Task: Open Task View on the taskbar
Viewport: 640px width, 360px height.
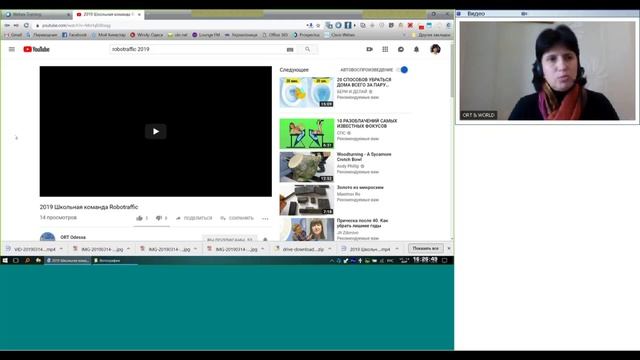Action: (16, 260)
